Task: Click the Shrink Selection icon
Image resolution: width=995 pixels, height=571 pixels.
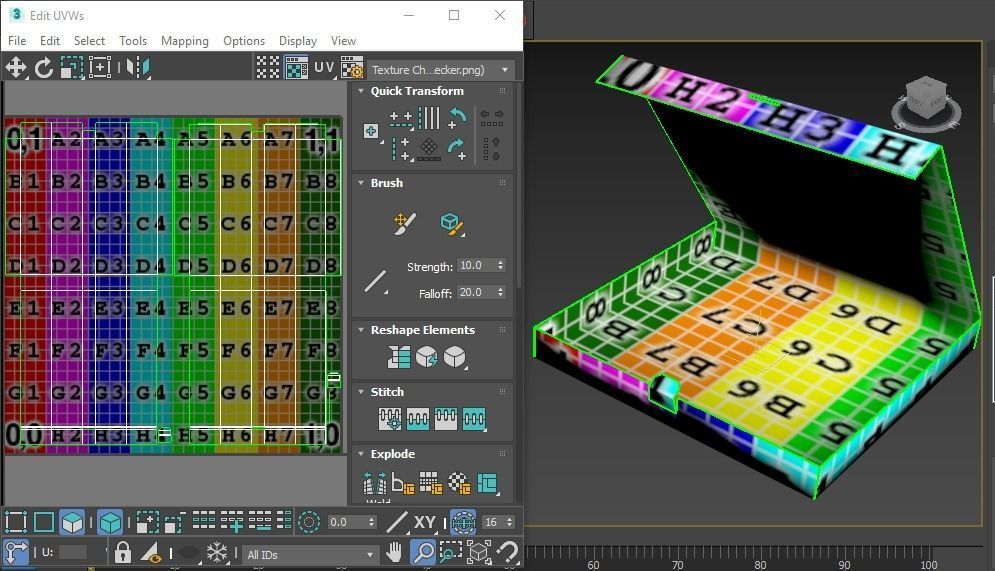Action: pos(175,522)
